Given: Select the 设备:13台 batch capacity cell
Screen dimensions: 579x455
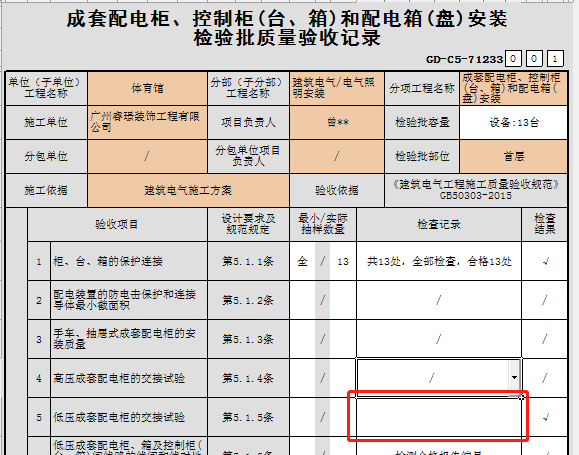Looking at the screenshot, I should [513, 122].
